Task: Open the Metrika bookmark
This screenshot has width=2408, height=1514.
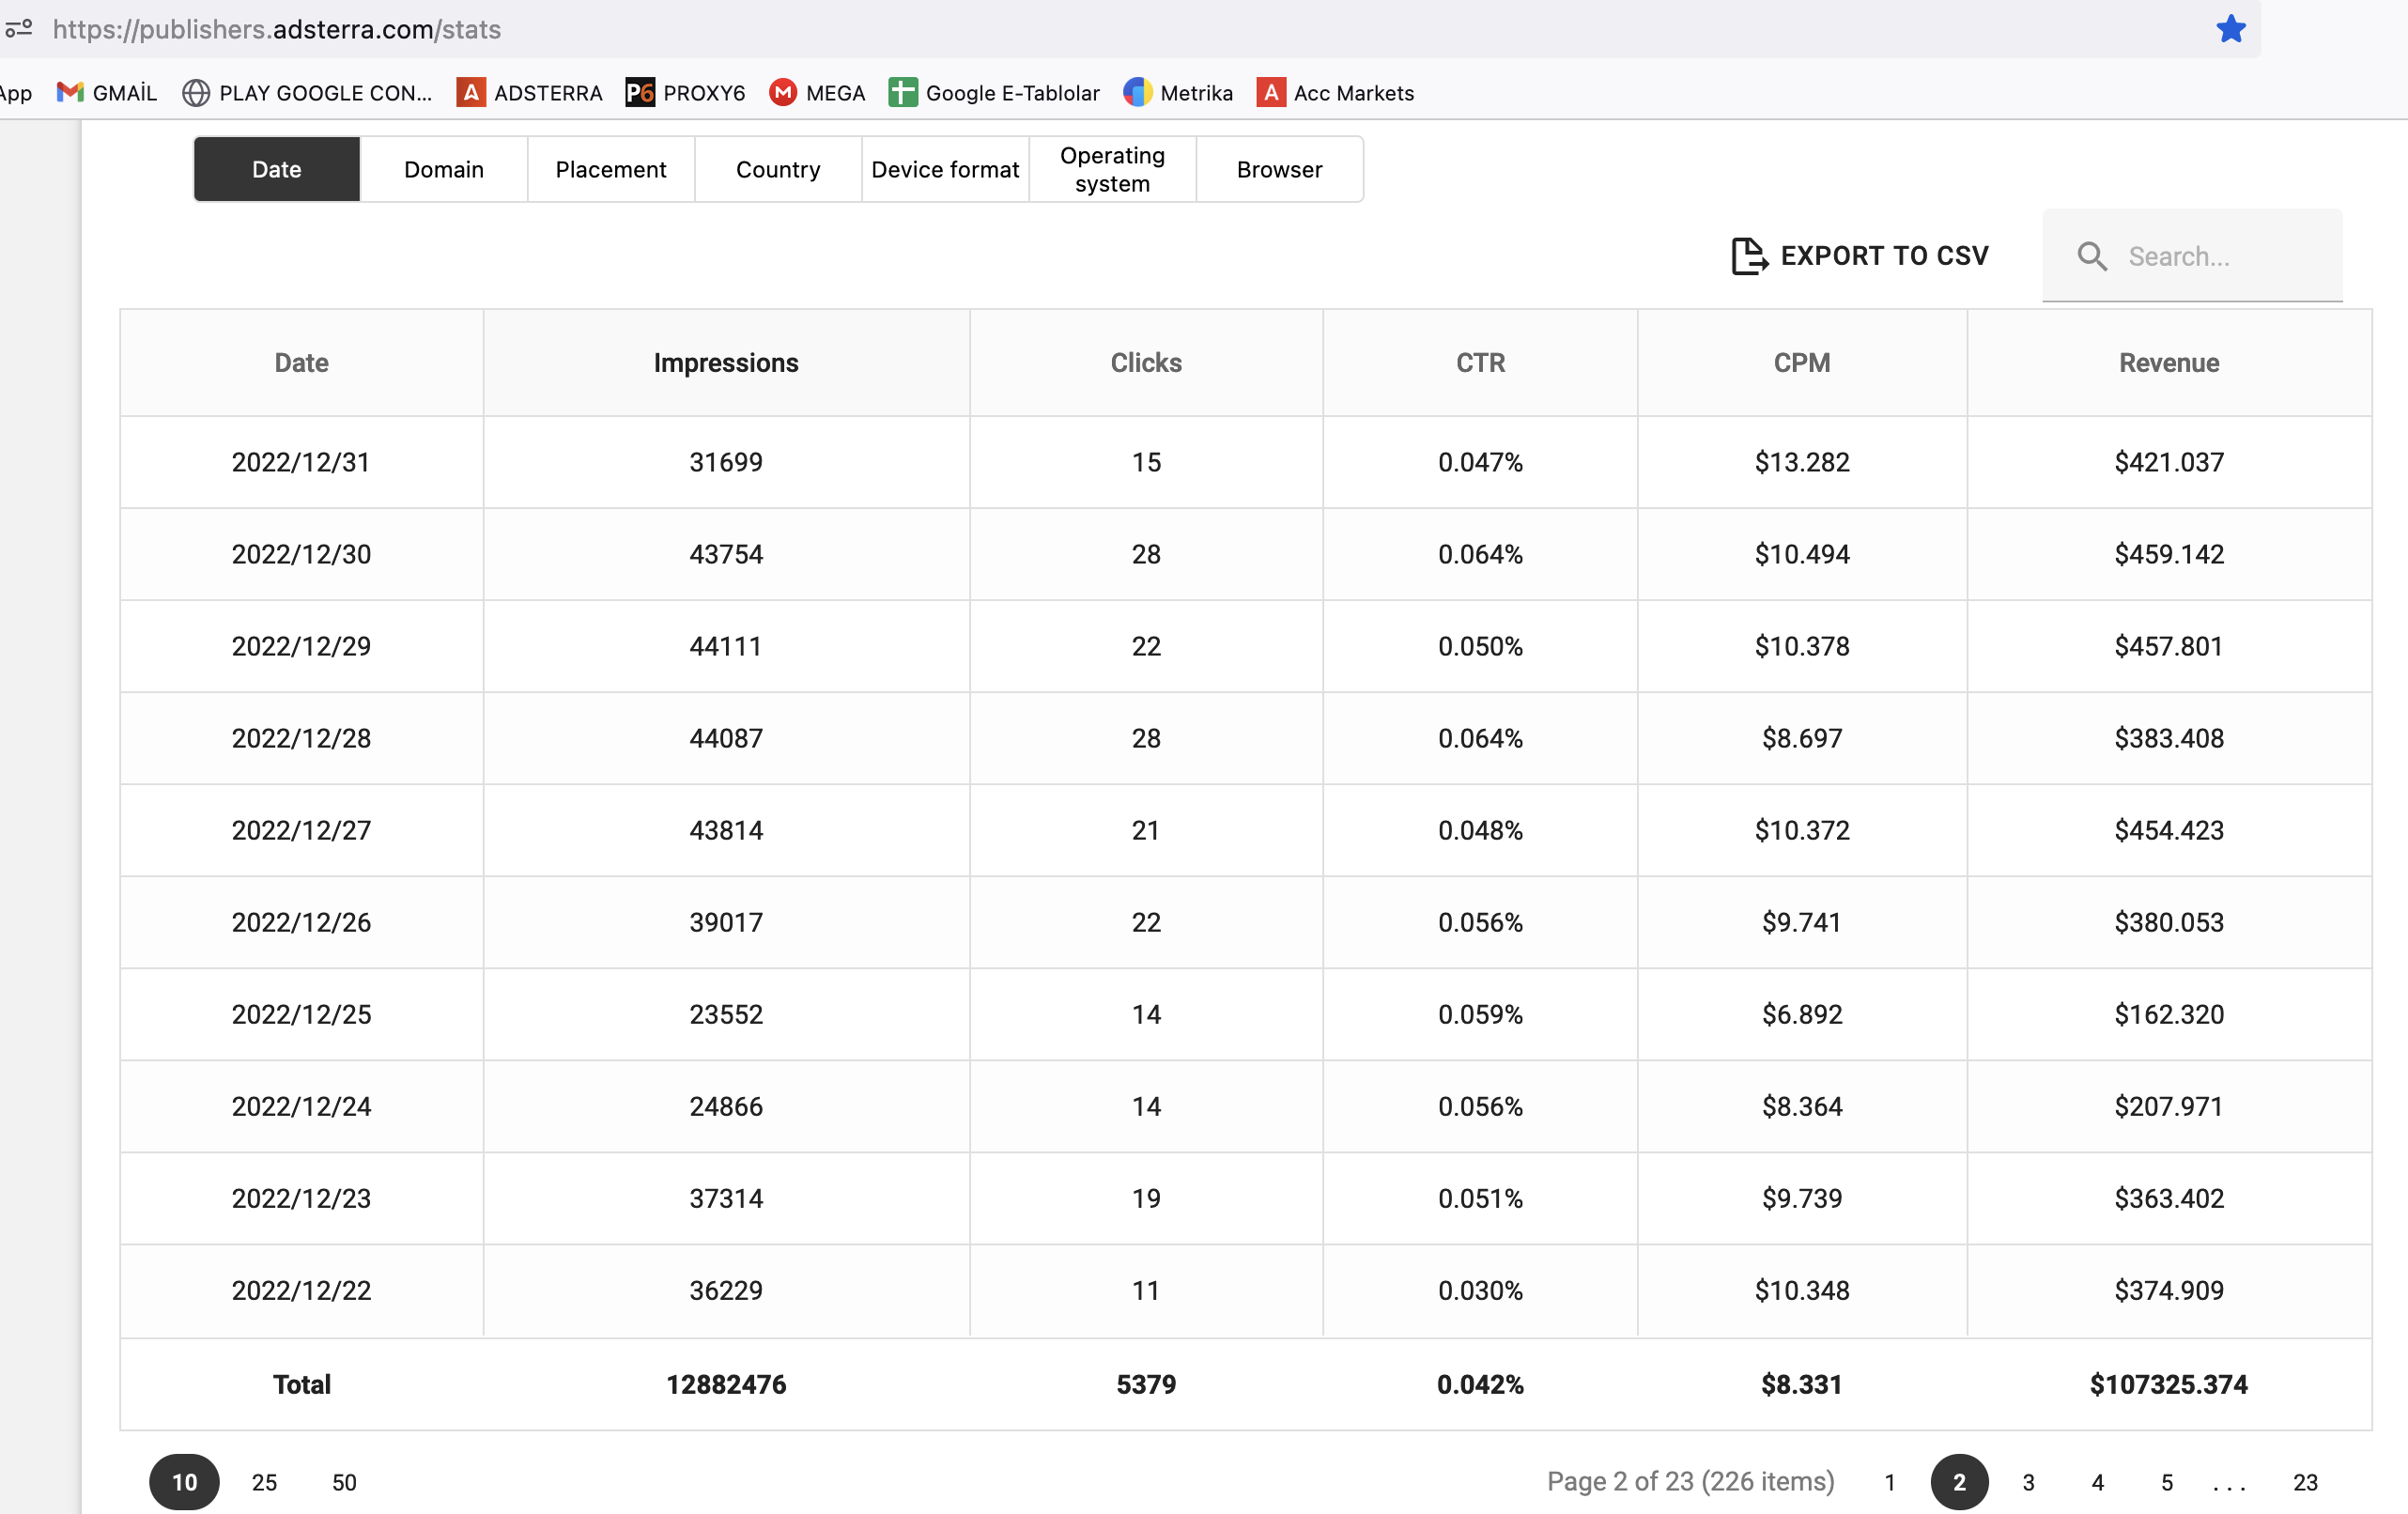Action: pos(1178,92)
